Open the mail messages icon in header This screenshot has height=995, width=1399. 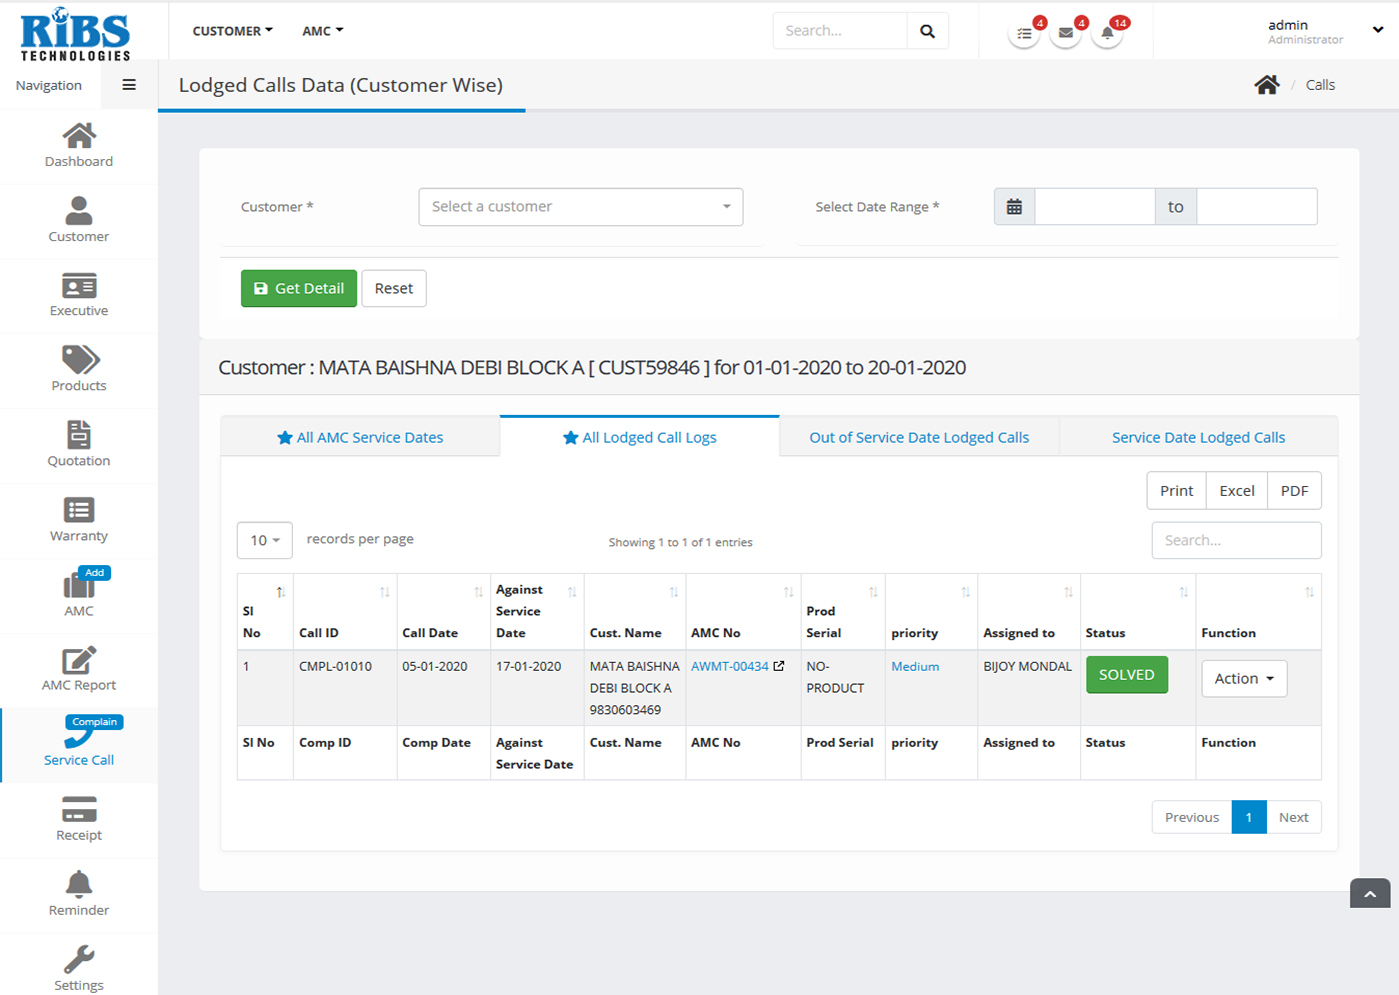(x=1065, y=33)
